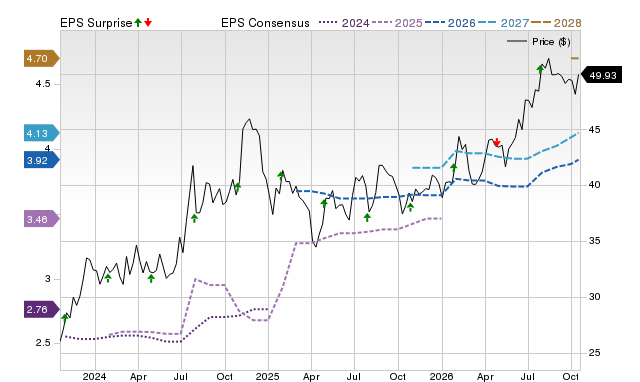Image resolution: width=640 pixels, height=382 pixels.
Task: Select the 2024 consensus legend entry
Action: click(344, 23)
